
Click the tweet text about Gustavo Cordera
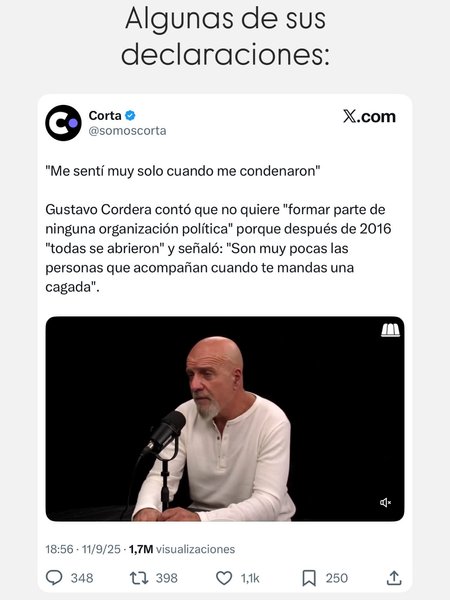click(x=218, y=248)
